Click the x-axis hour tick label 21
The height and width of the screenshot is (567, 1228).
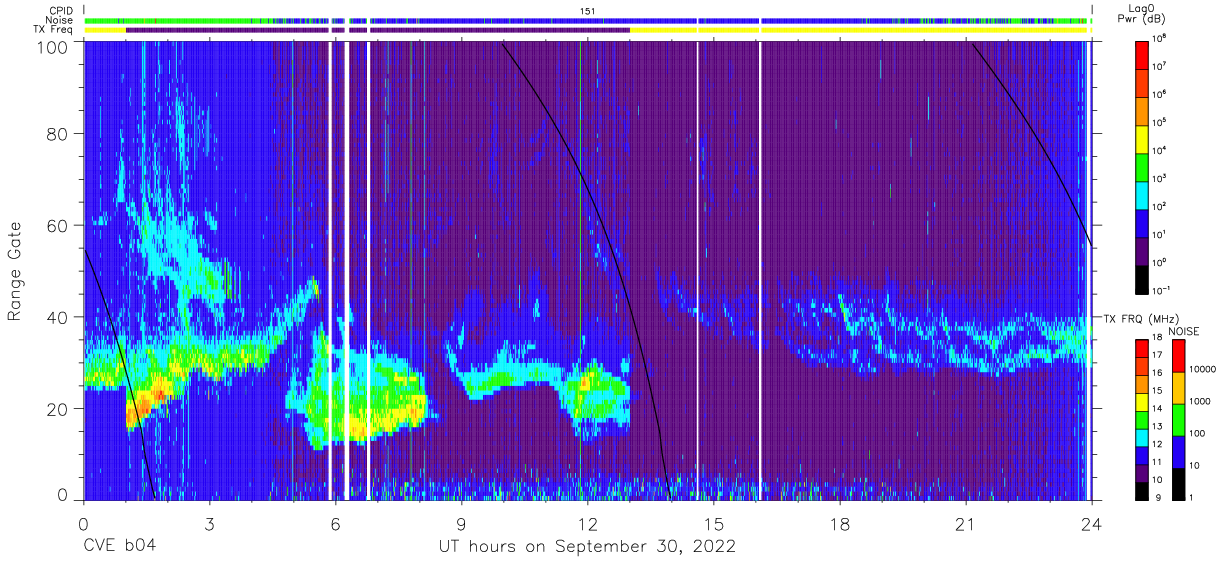(967, 523)
